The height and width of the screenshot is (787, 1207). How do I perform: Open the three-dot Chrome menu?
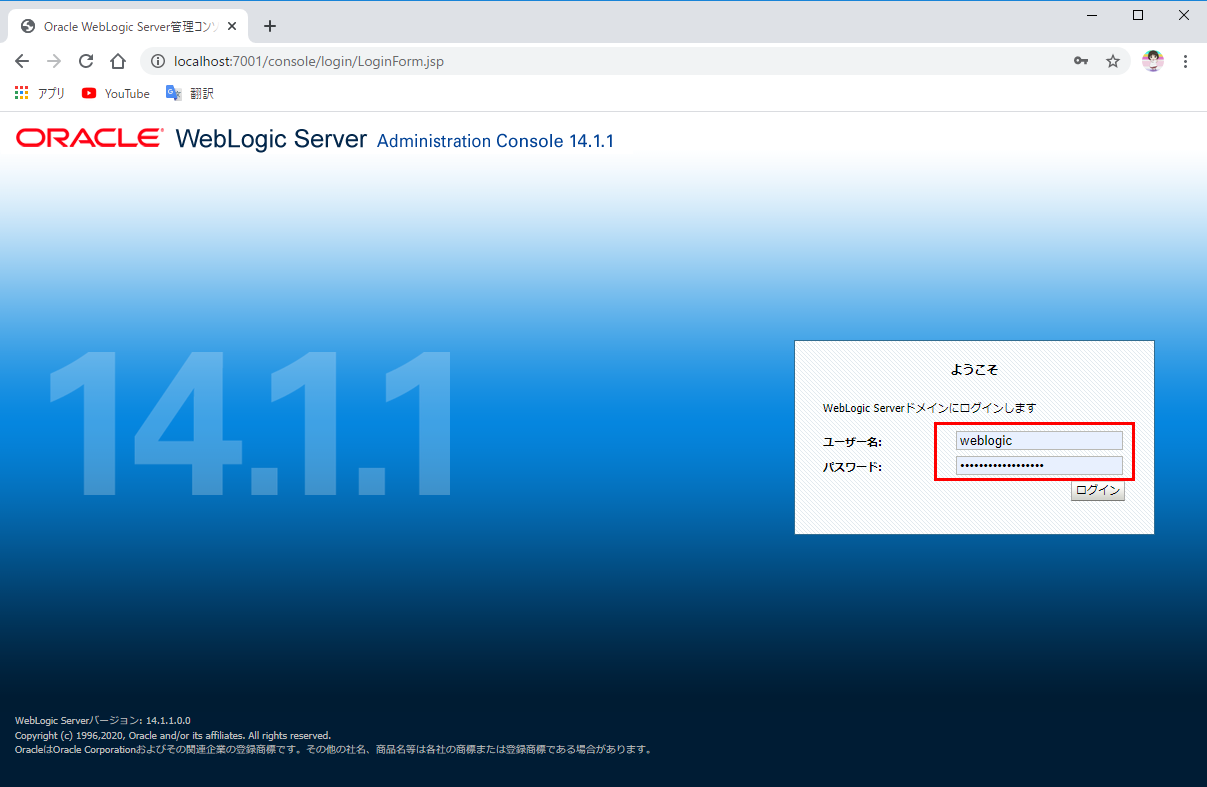pos(1186,61)
